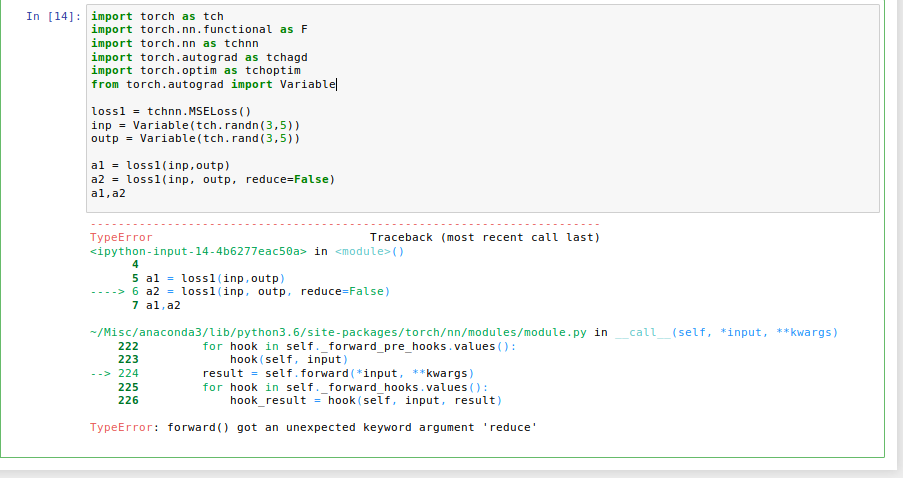The height and width of the screenshot is (478, 903).
Task: Click the empty area below code in cell
Action: click(x=483, y=206)
